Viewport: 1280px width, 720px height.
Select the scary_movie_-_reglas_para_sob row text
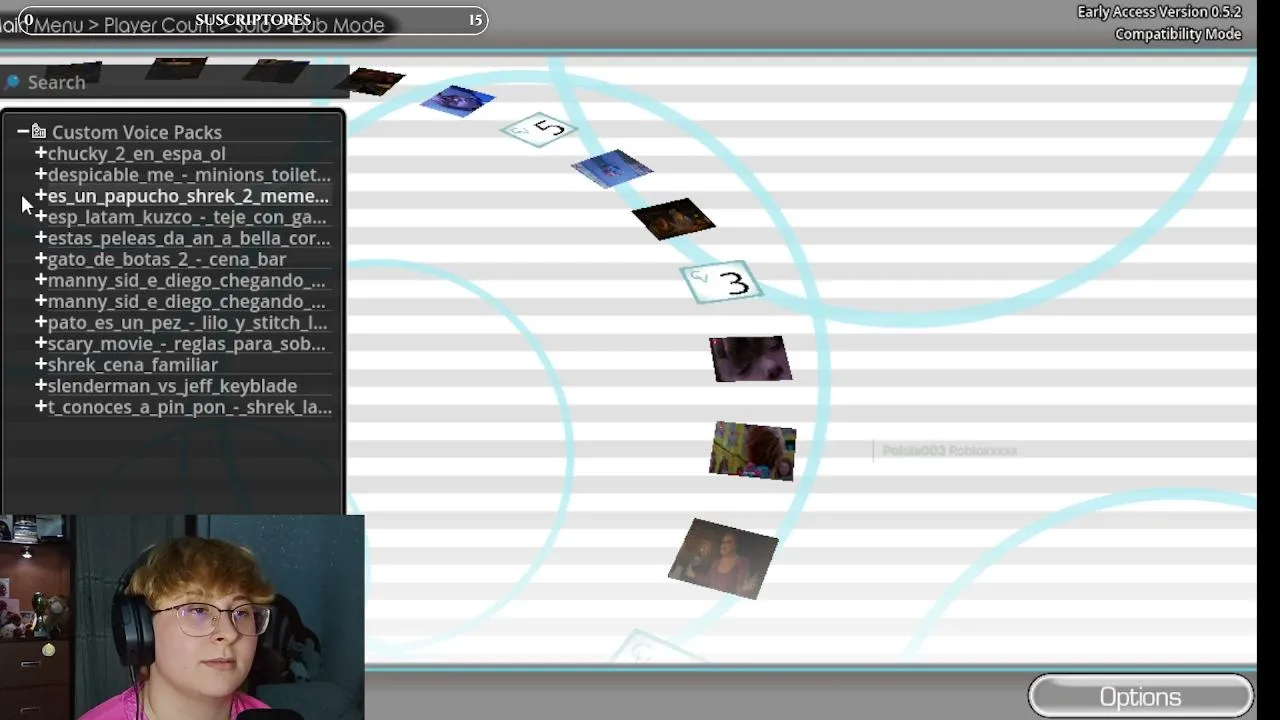(x=187, y=344)
